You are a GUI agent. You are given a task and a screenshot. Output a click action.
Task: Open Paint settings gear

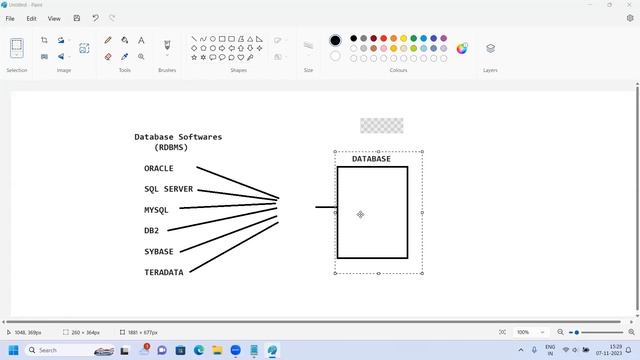point(630,18)
